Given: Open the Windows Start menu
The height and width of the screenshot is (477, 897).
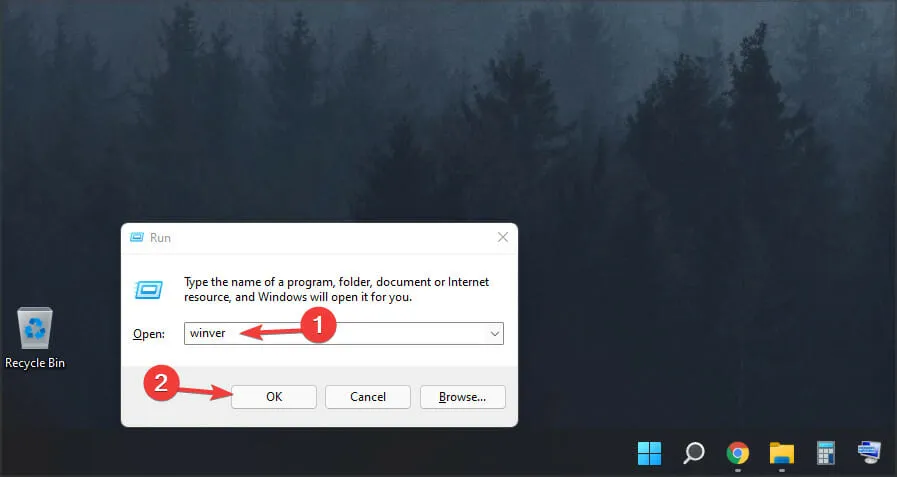Looking at the screenshot, I should coord(649,453).
